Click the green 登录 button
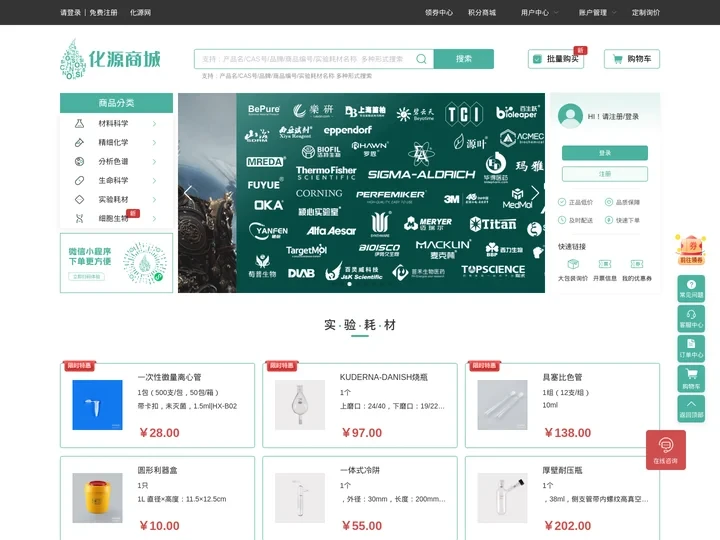The width and height of the screenshot is (720, 540). coord(605,153)
